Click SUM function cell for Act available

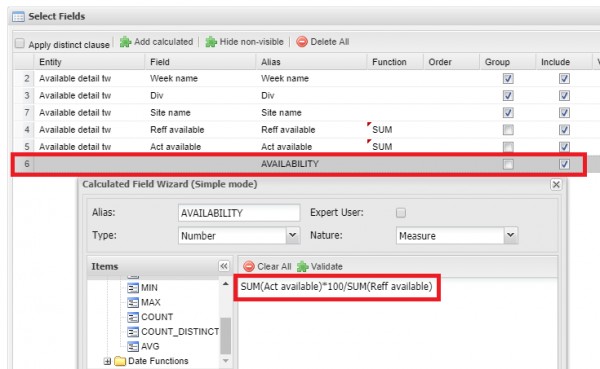395,147
